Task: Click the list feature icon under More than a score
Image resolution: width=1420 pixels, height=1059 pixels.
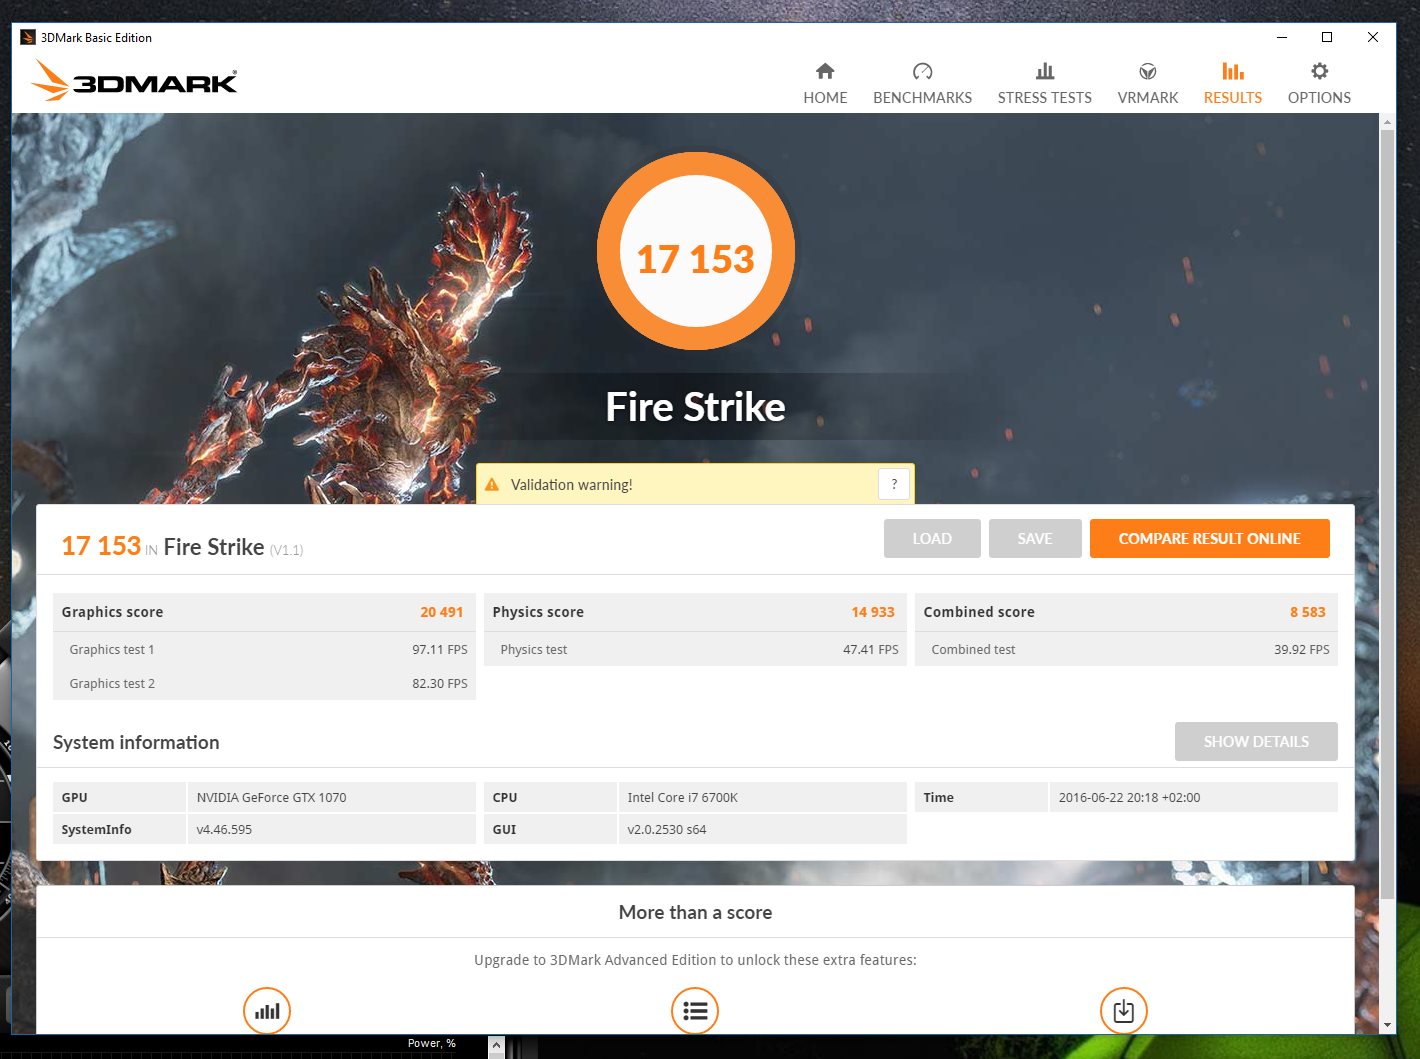Action: [695, 1011]
